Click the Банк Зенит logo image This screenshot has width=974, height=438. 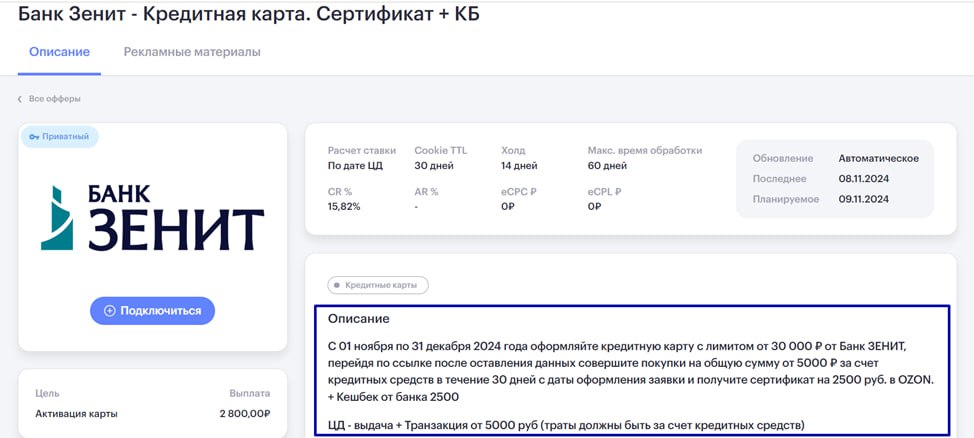point(152,217)
